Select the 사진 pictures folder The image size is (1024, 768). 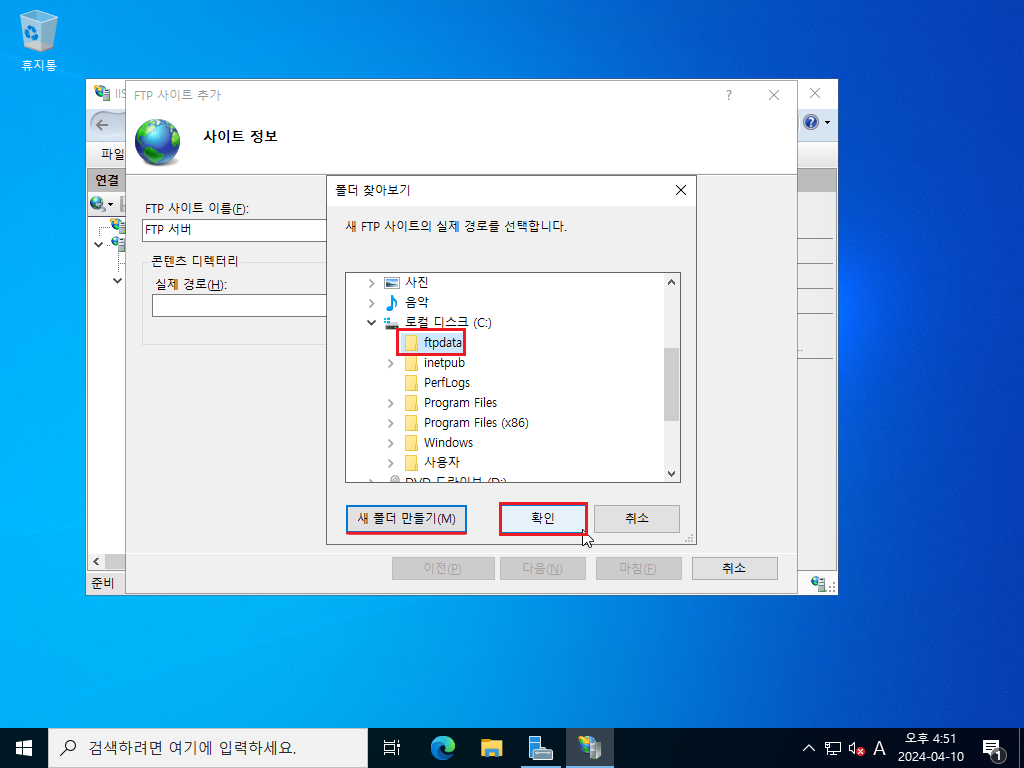pos(407,282)
